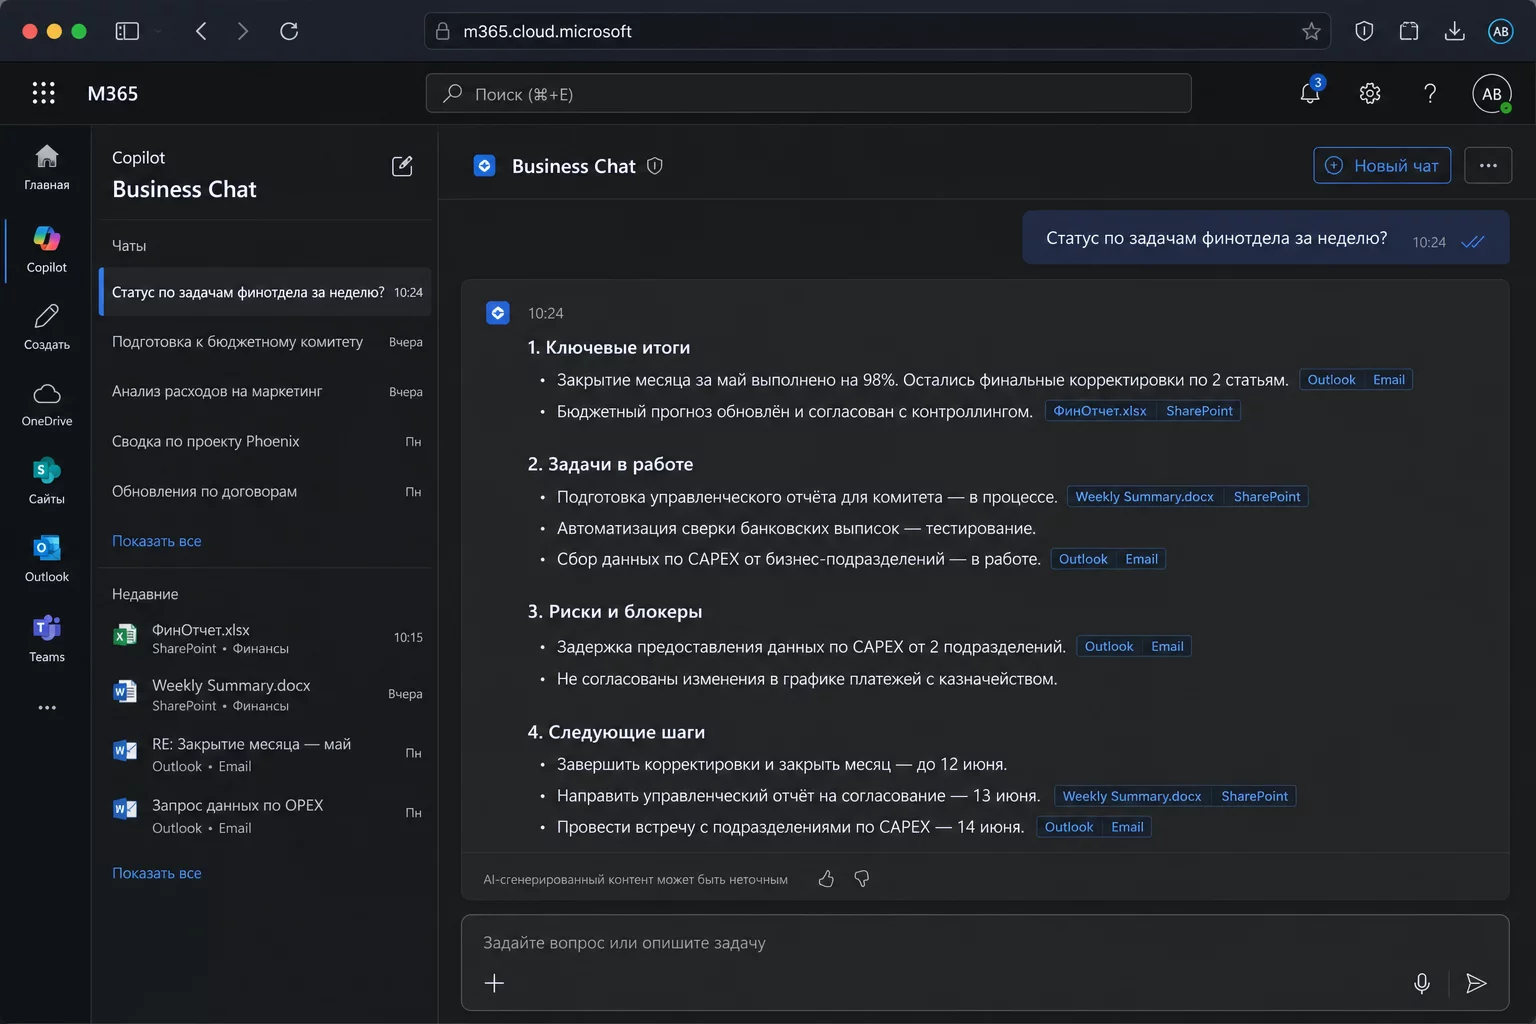Open Outlook citation under Риски и блокеры
The height and width of the screenshot is (1024, 1536).
pos(1109,647)
